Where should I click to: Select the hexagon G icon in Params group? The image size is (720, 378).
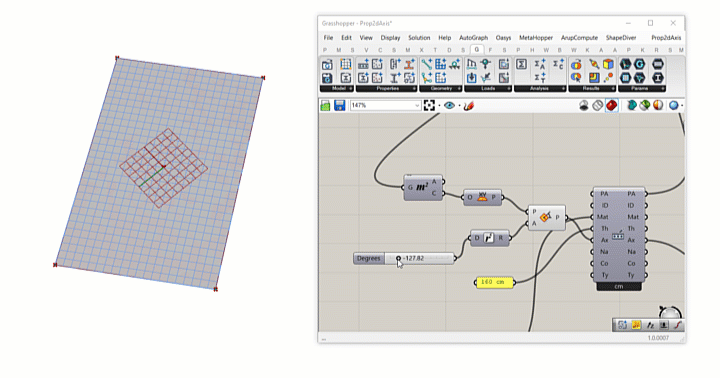pos(640,65)
